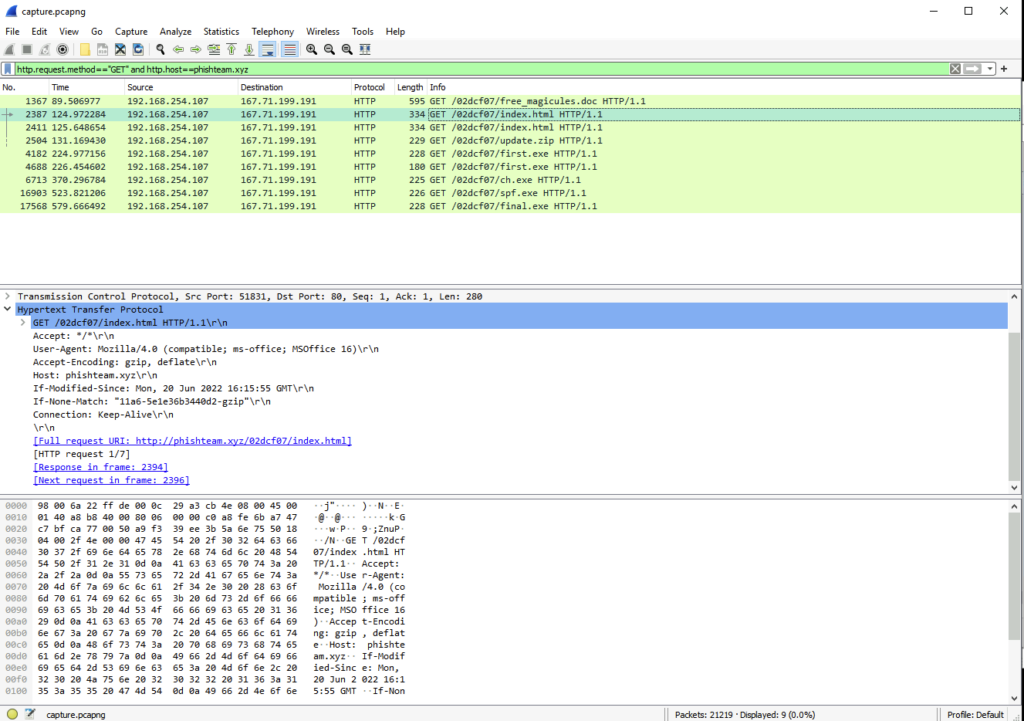Click the Resize columns to fit content icon
Image resolution: width=1024 pixels, height=721 pixels.
pyautogui.click(x=365, y=50)
